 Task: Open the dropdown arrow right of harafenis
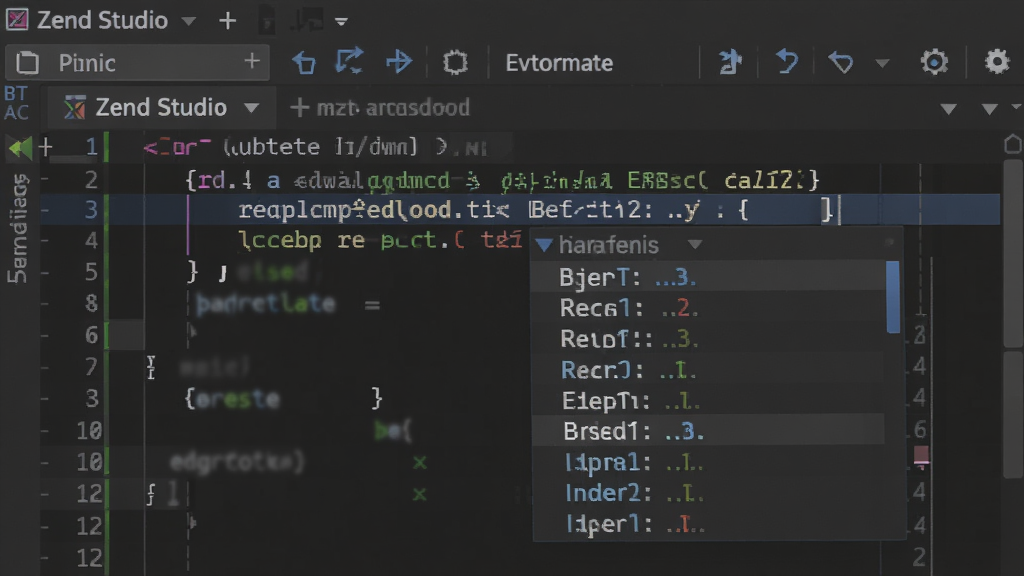tap(695, 245)
